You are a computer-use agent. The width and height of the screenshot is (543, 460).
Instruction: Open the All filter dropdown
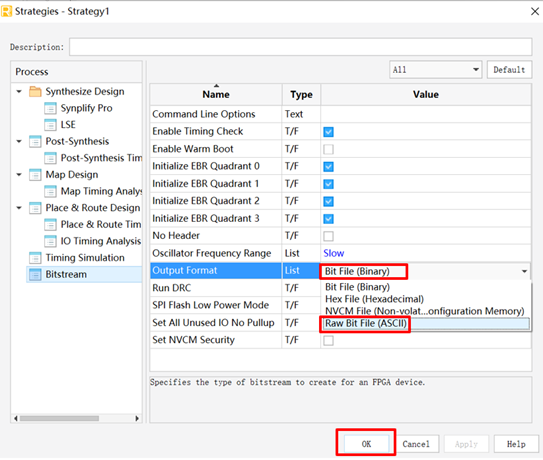click(x=435, y=70)
